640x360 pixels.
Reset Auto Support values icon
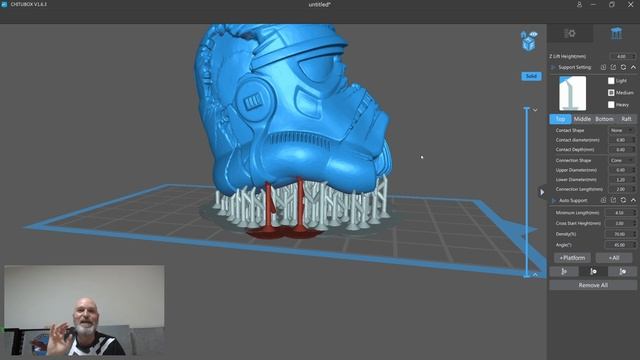click(x=623, y=200)
